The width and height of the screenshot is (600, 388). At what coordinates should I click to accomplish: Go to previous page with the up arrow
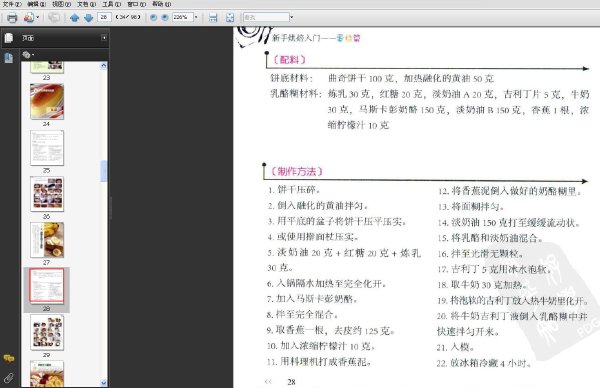click(75, 18)
